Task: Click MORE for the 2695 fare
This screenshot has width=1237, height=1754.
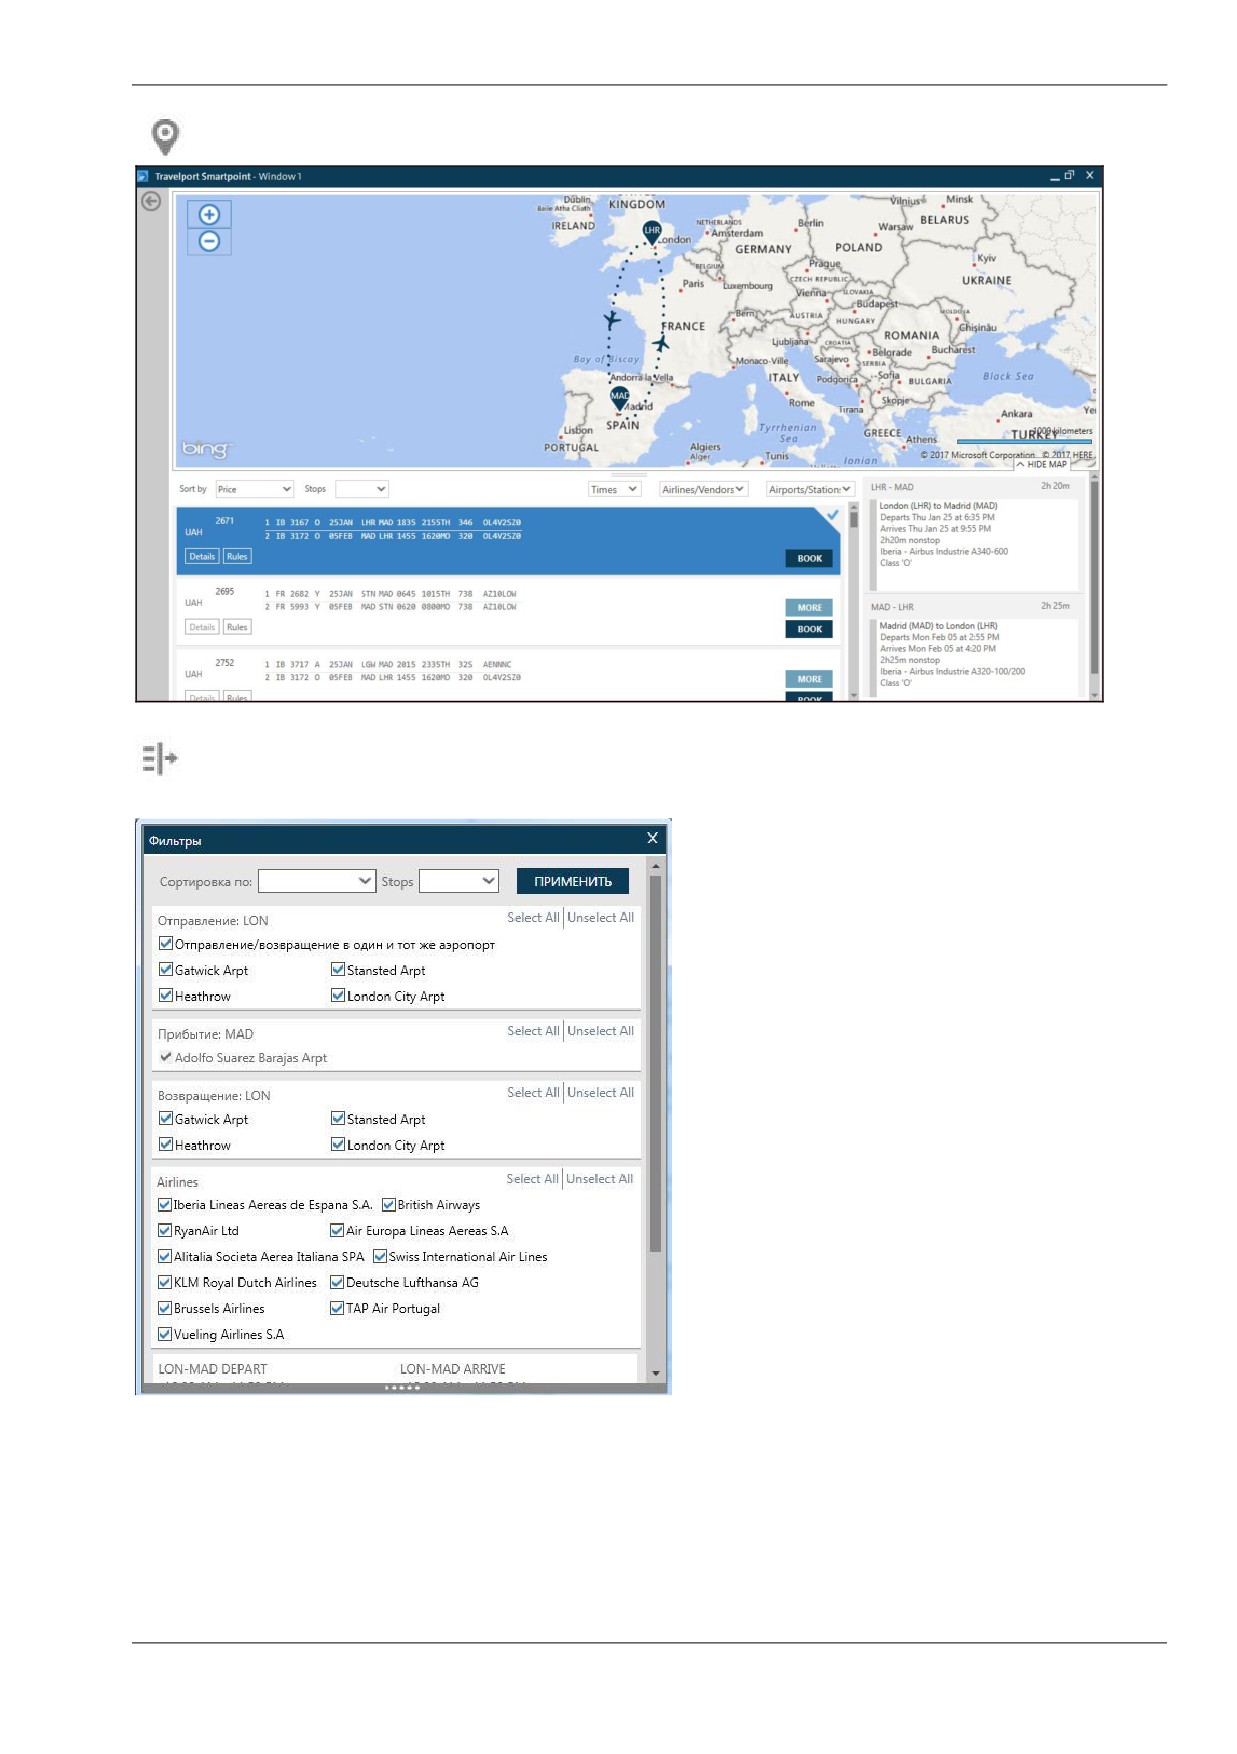Action: point(809,608)
